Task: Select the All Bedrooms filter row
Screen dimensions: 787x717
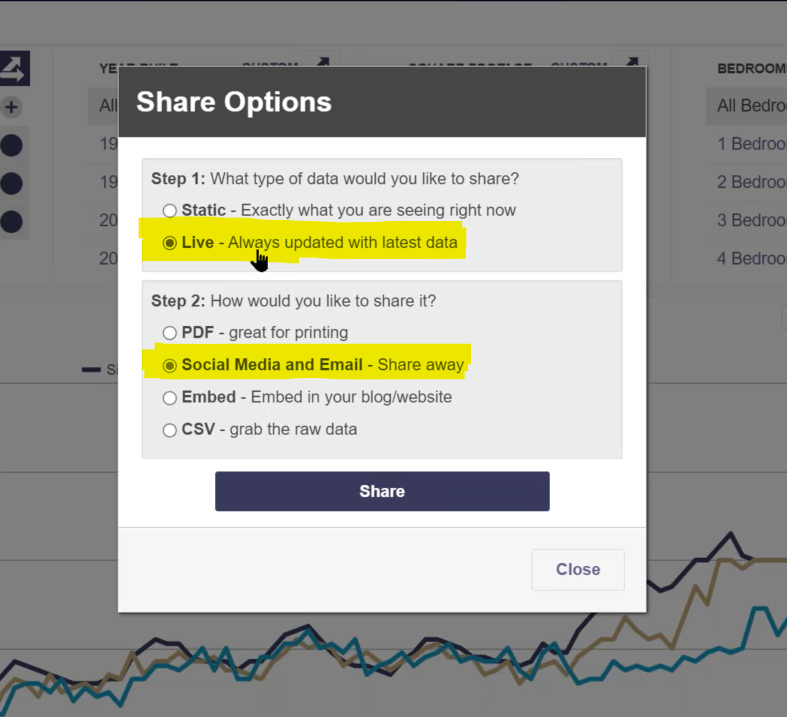Action: (x=746, y=106)
